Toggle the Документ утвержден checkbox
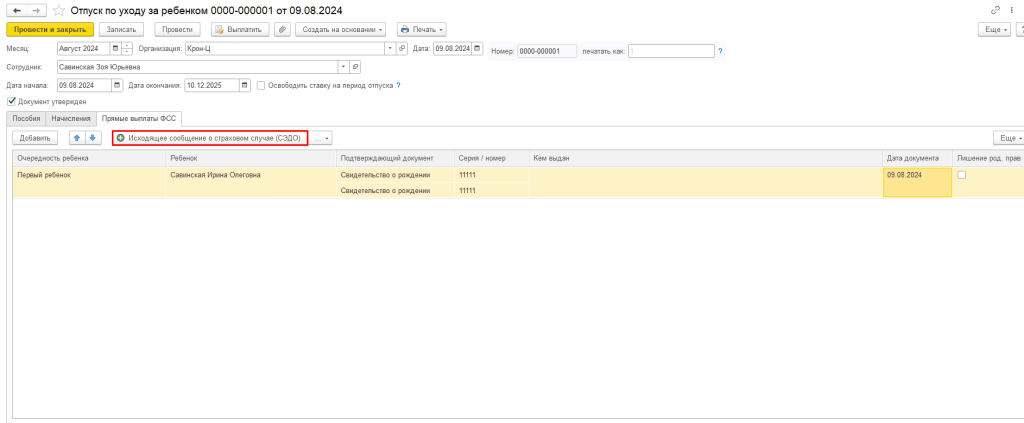 [x=12, y=101]
